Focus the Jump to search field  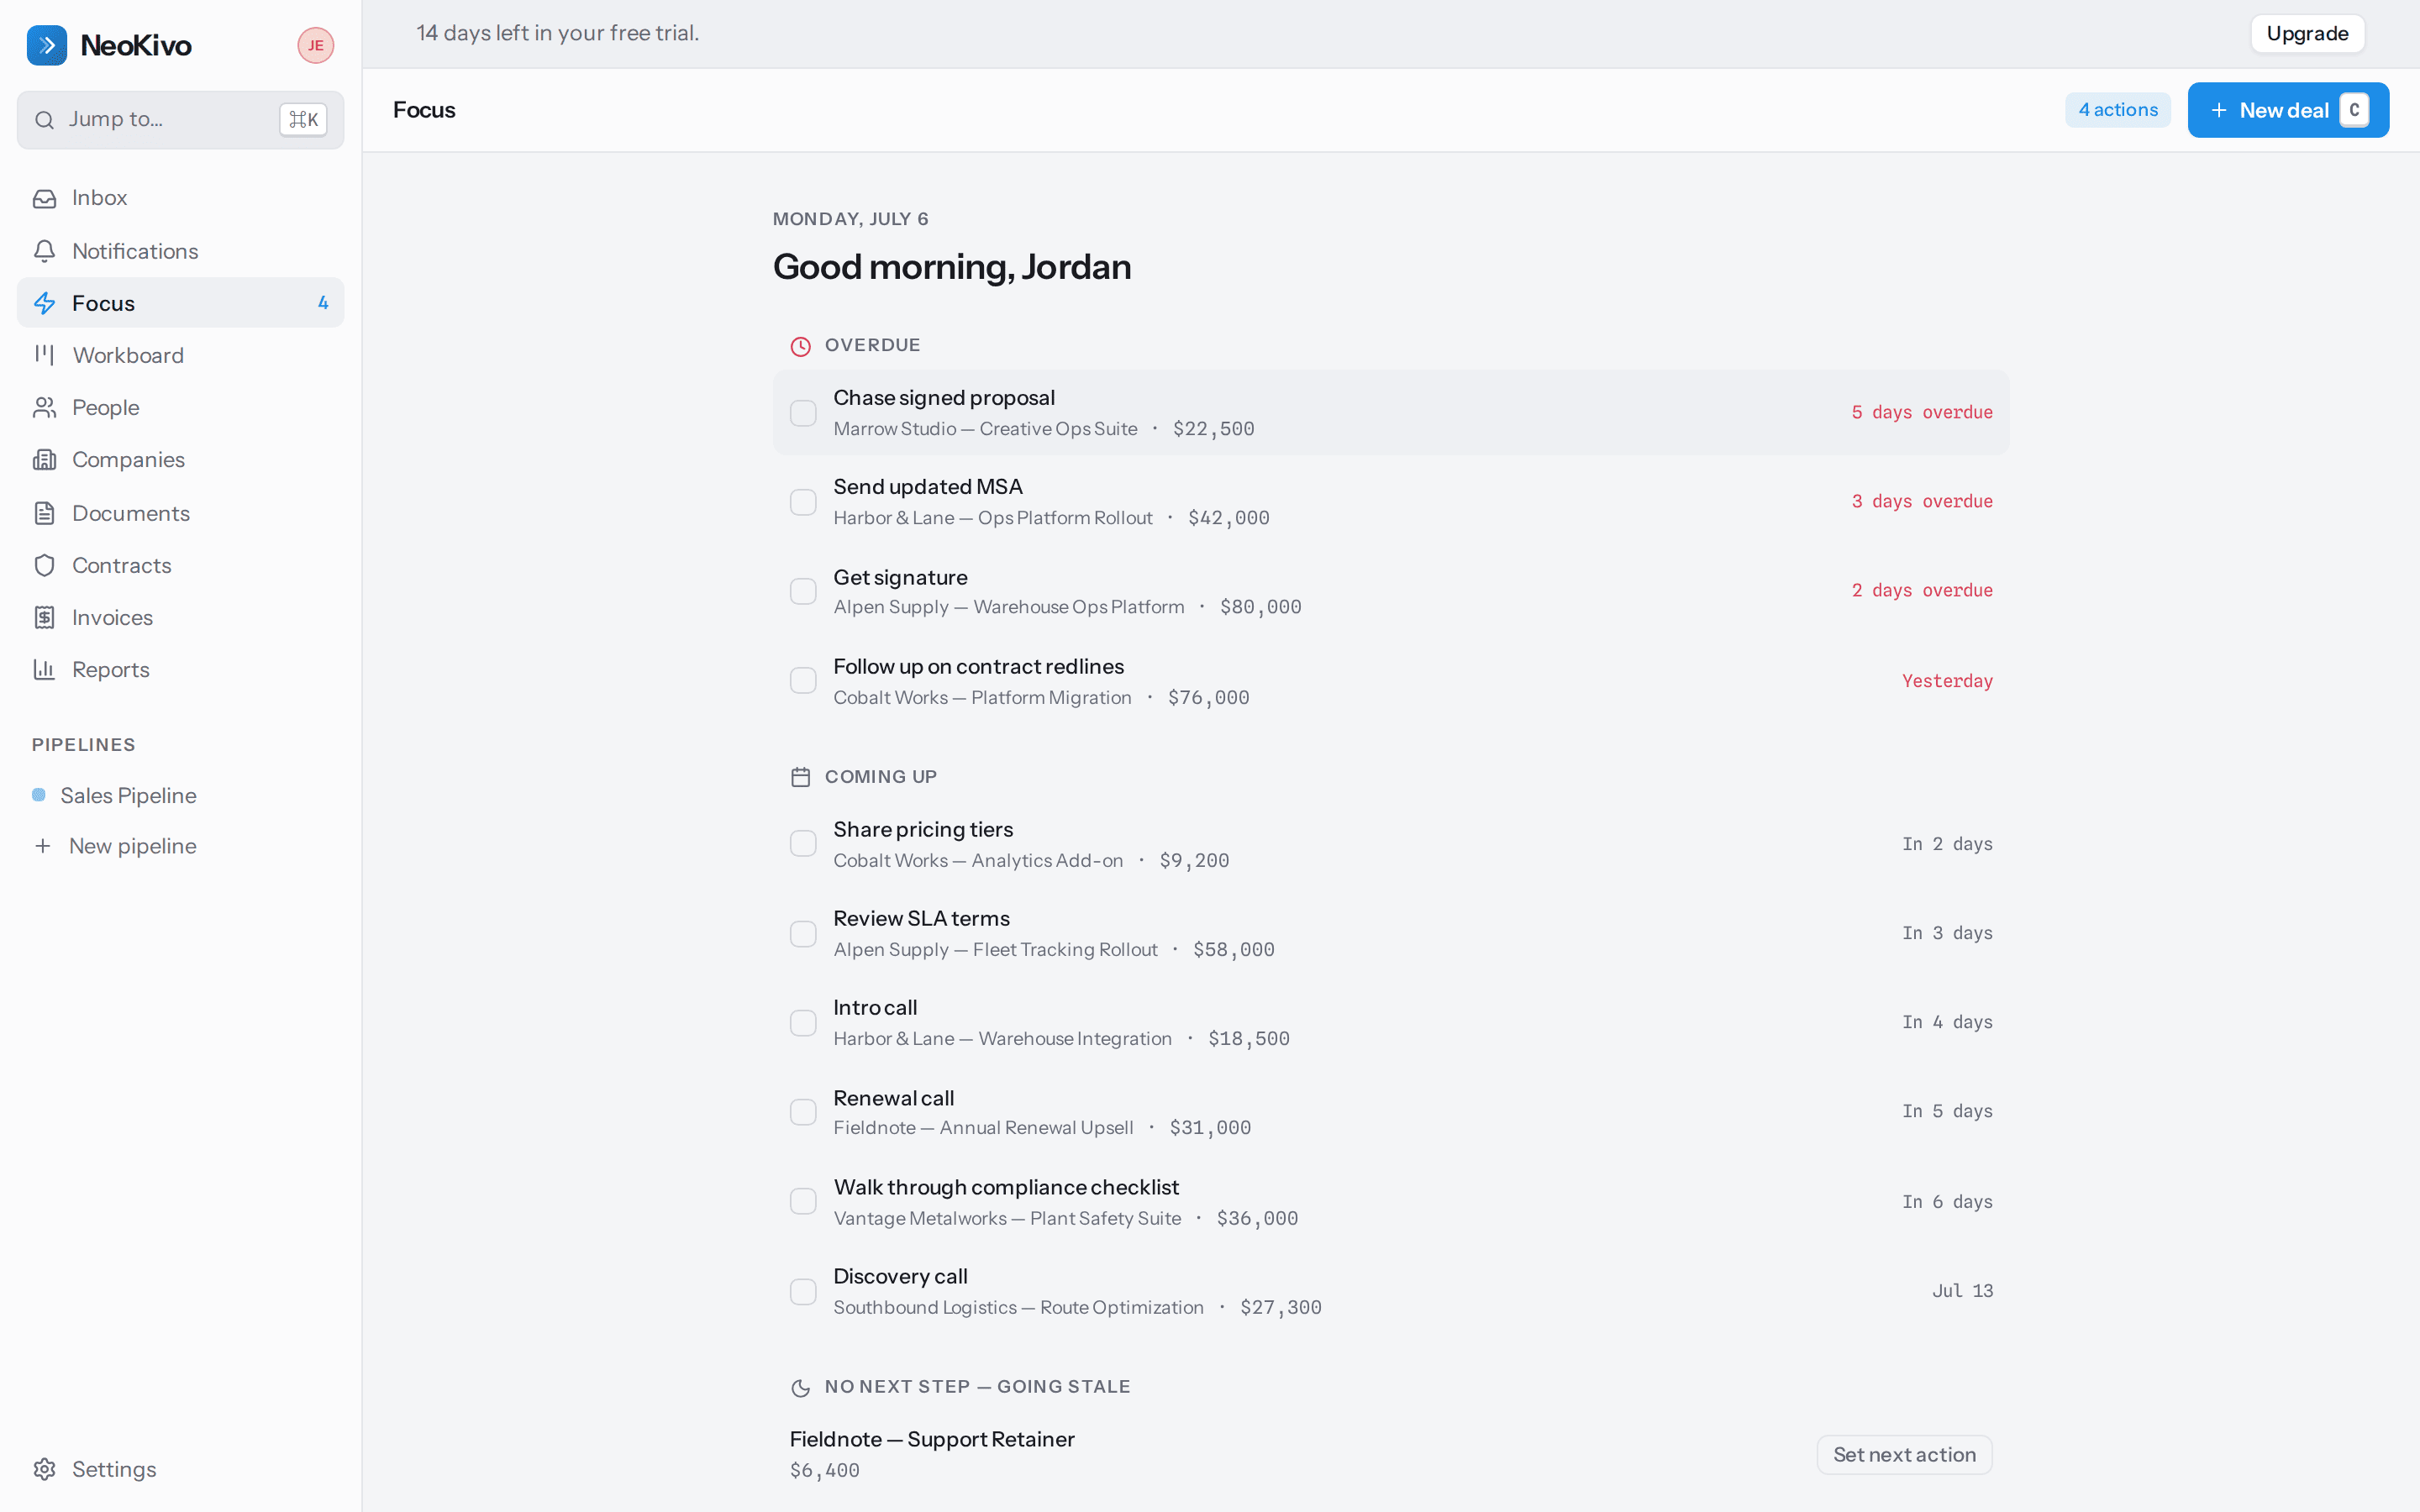point(181,120)
